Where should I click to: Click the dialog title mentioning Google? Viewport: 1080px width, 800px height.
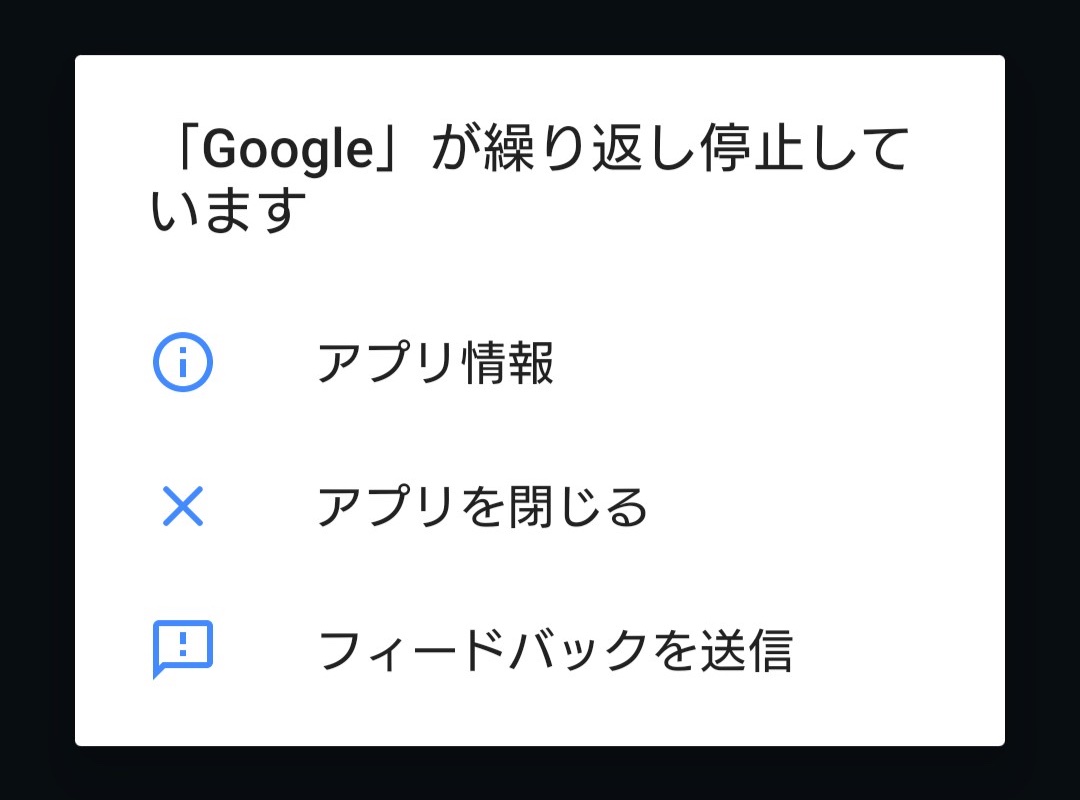coord(530,178)
